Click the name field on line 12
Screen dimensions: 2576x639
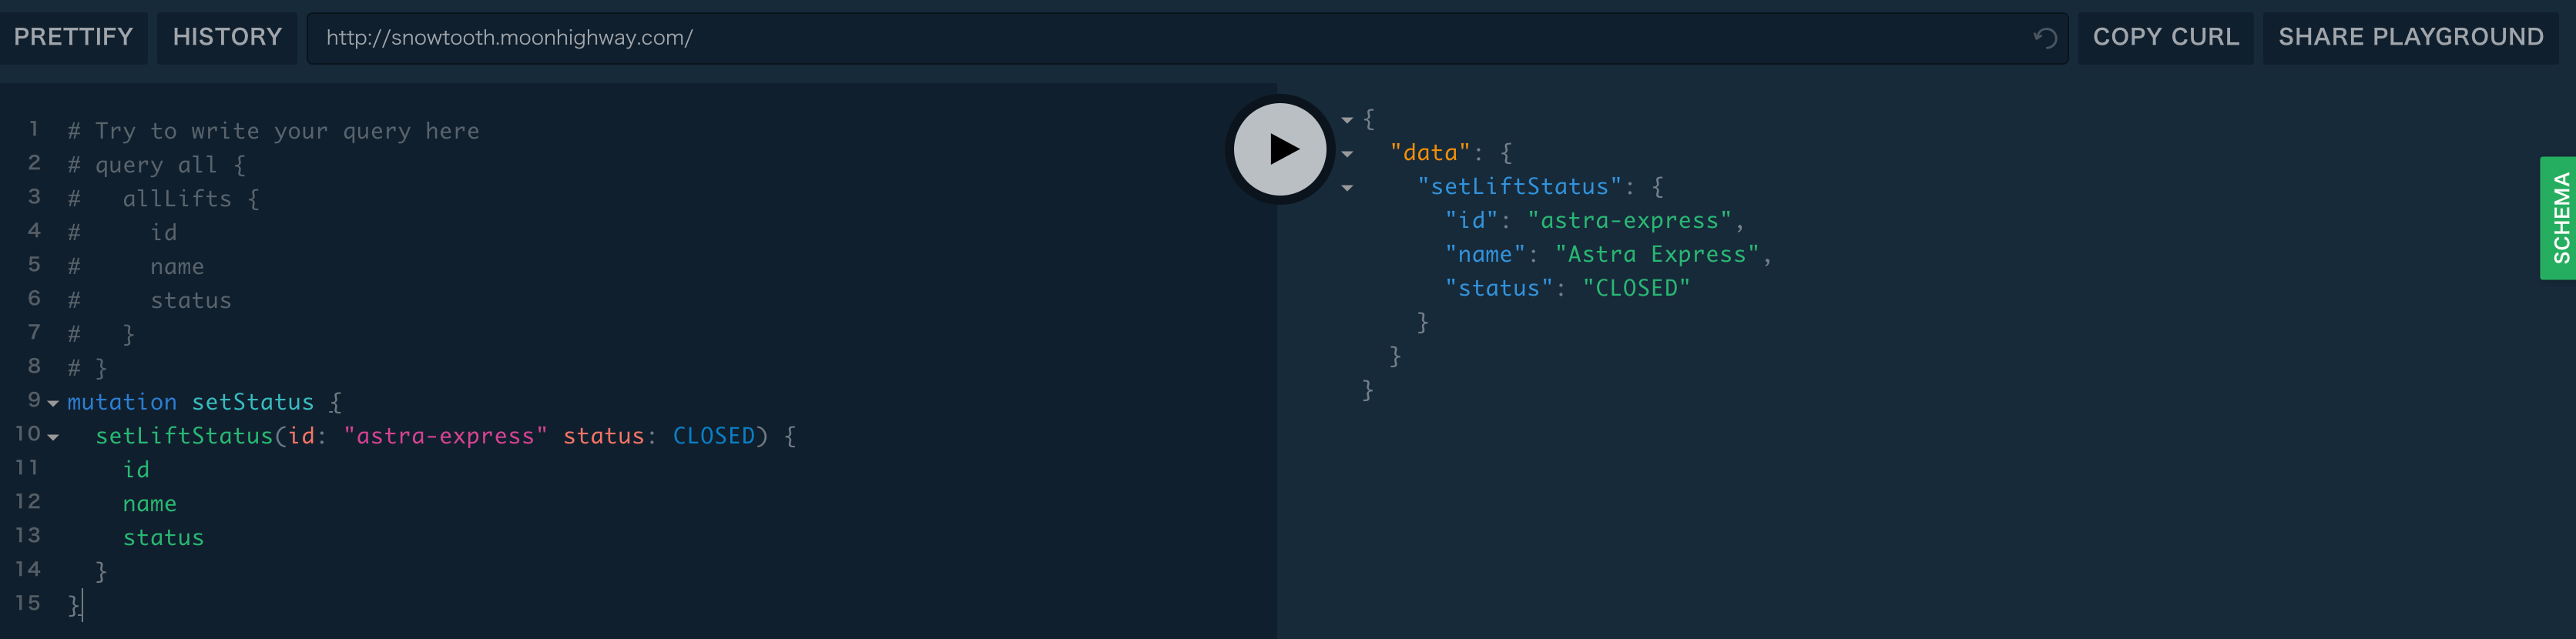tap(149, 504)
